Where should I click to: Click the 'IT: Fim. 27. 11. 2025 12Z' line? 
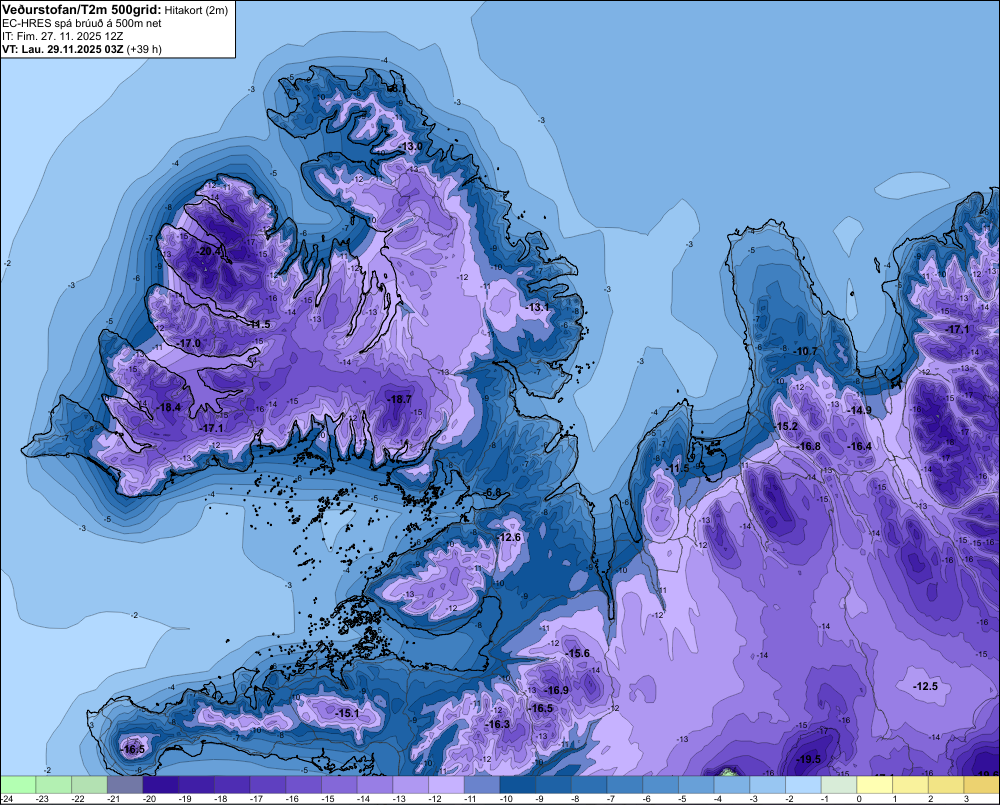pos(62,36)
